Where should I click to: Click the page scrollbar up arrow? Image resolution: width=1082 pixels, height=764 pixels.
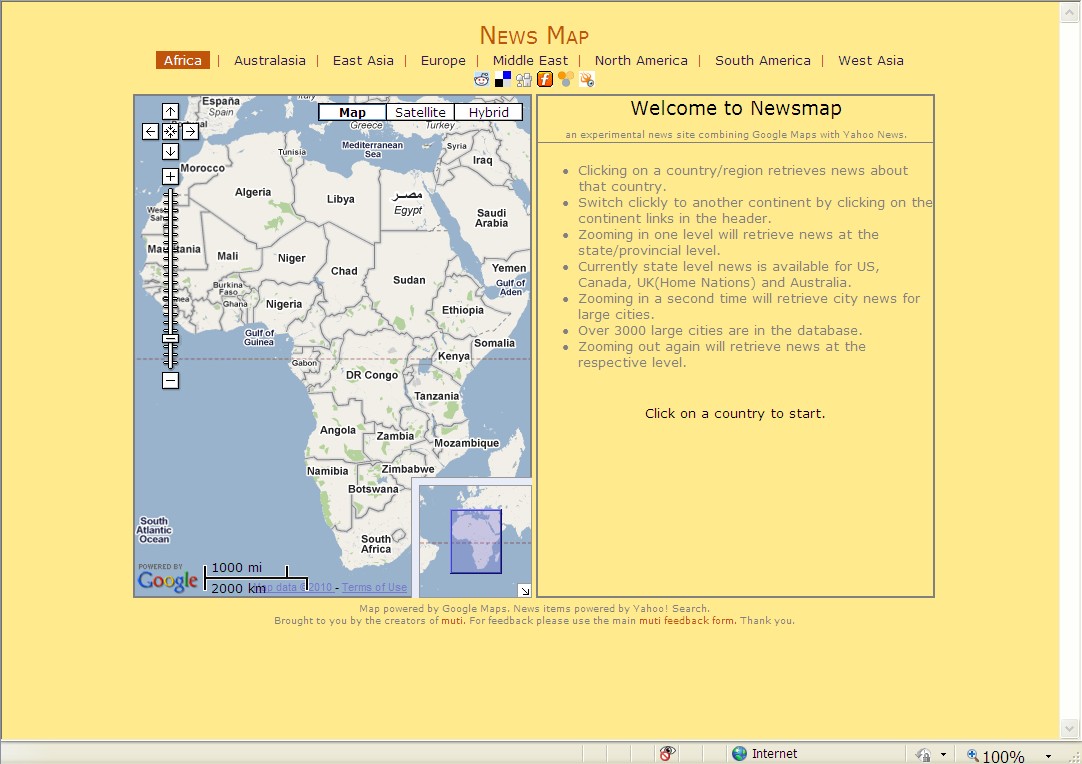click(1070, 12)
